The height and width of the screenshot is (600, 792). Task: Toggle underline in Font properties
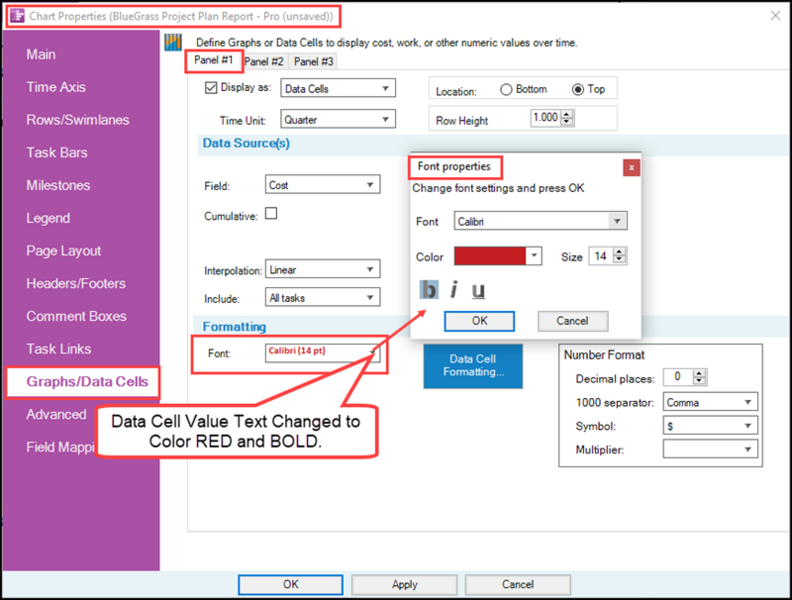478,290
